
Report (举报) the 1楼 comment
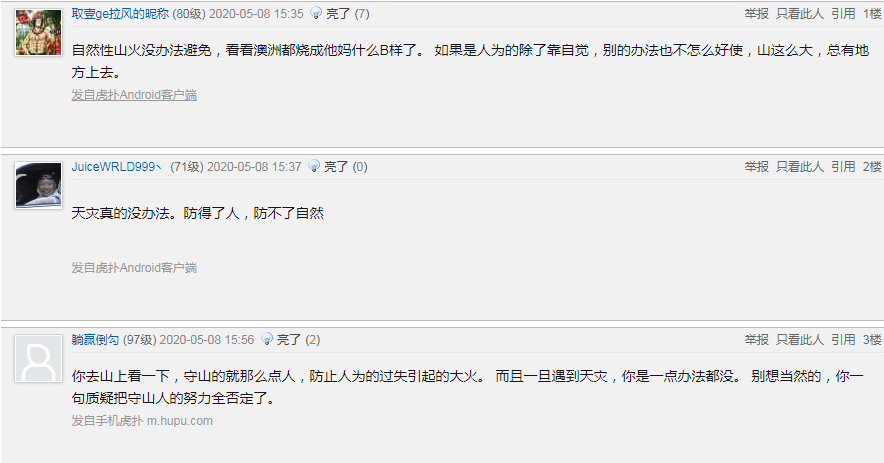click(x=757, y=14)
